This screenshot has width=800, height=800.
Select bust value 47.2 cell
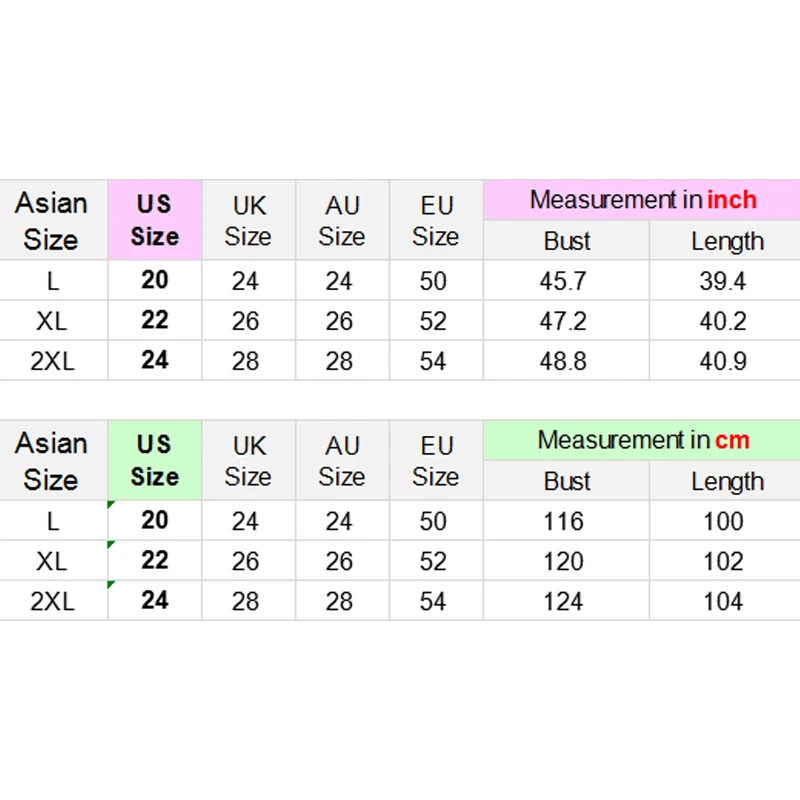coord(563,321)
